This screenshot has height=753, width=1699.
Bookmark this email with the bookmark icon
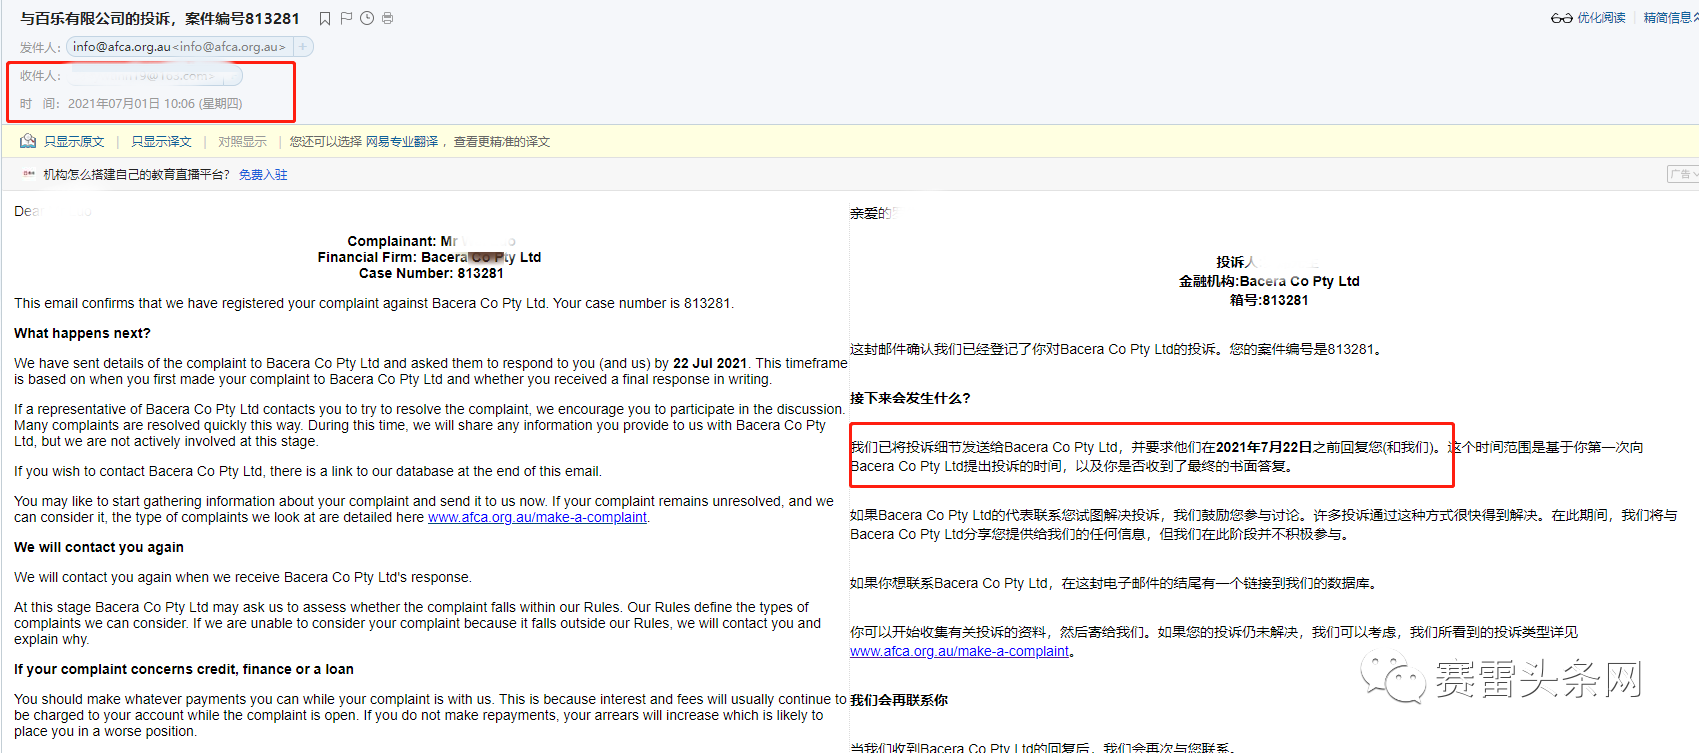[325, 18]
